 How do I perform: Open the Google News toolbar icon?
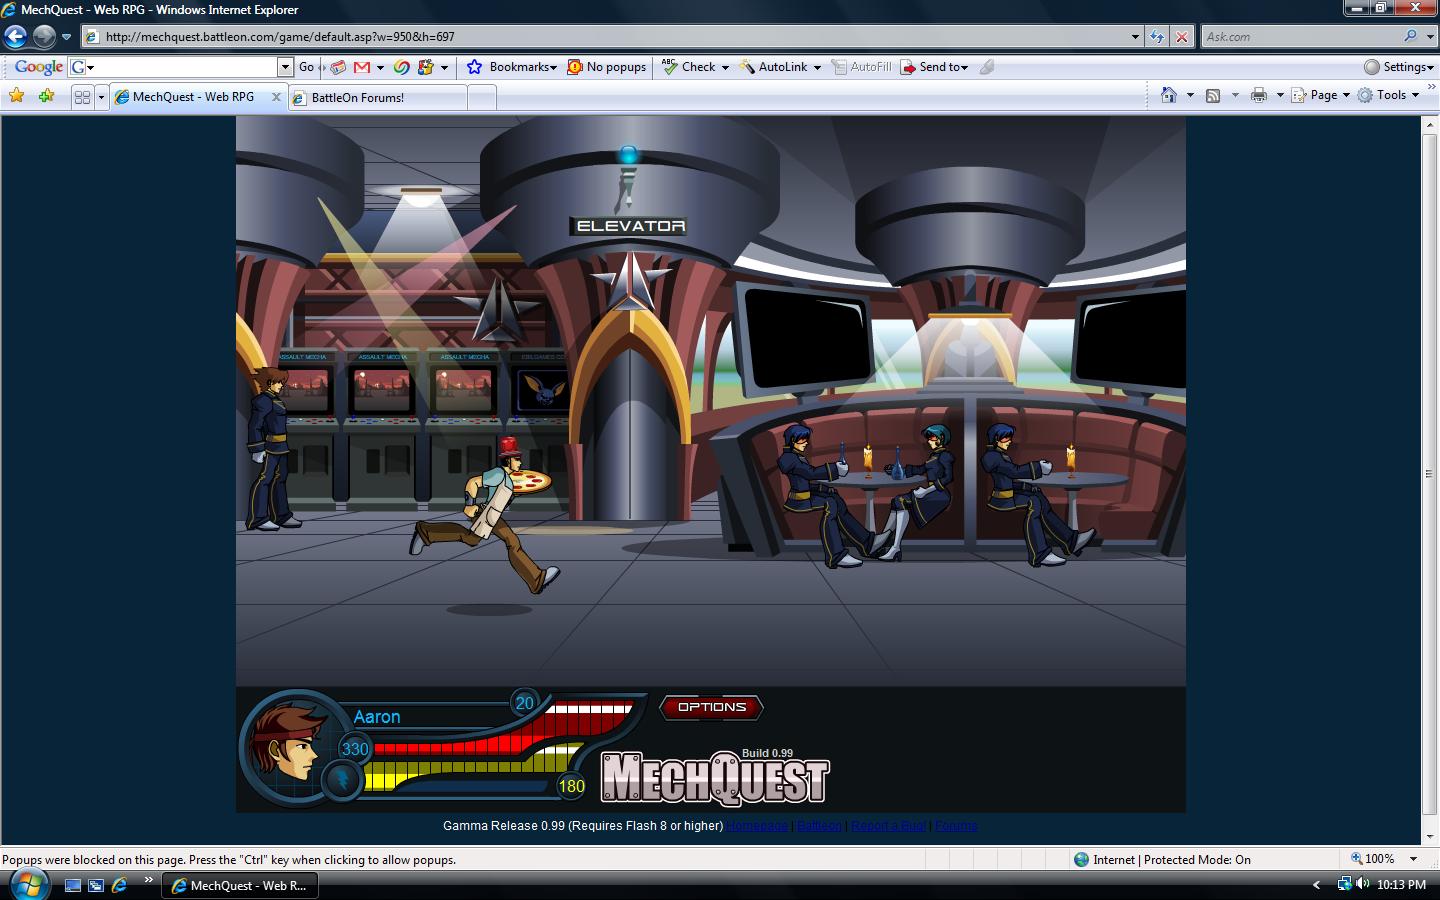338,67
